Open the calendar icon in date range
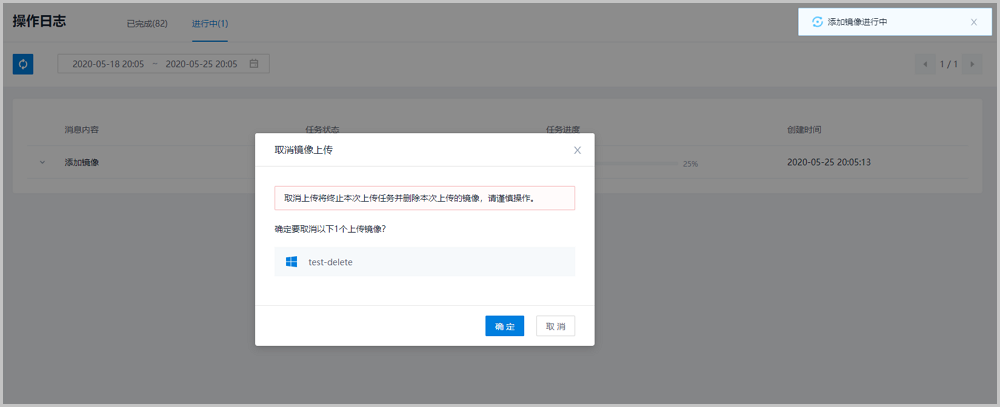The width and height of the screenshot is (1000, 407). (x=254, y=64)
